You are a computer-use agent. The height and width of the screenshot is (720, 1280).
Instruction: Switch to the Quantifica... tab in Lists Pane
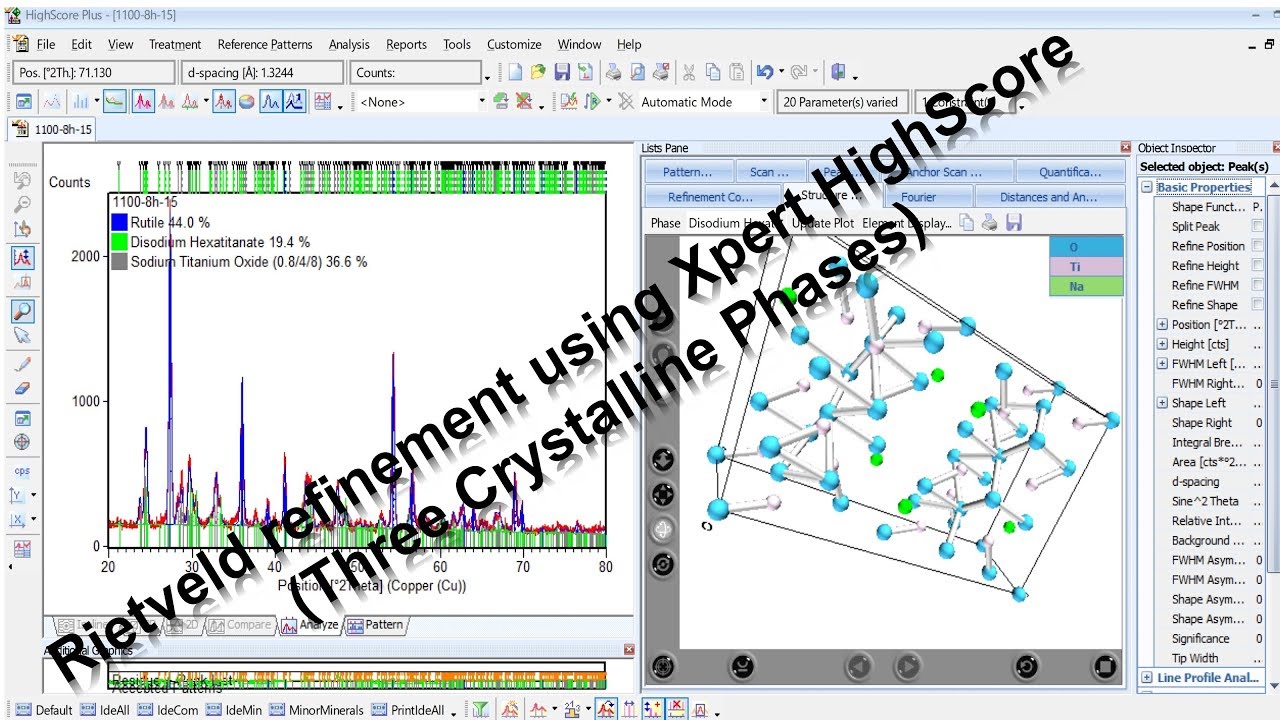[x=1070, y=172]
